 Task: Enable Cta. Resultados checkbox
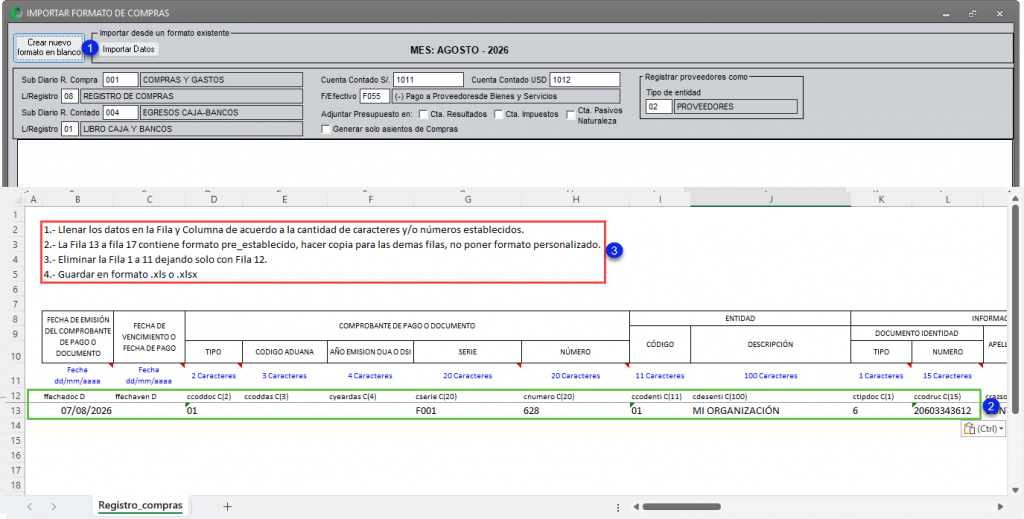[x=423, y=114]
